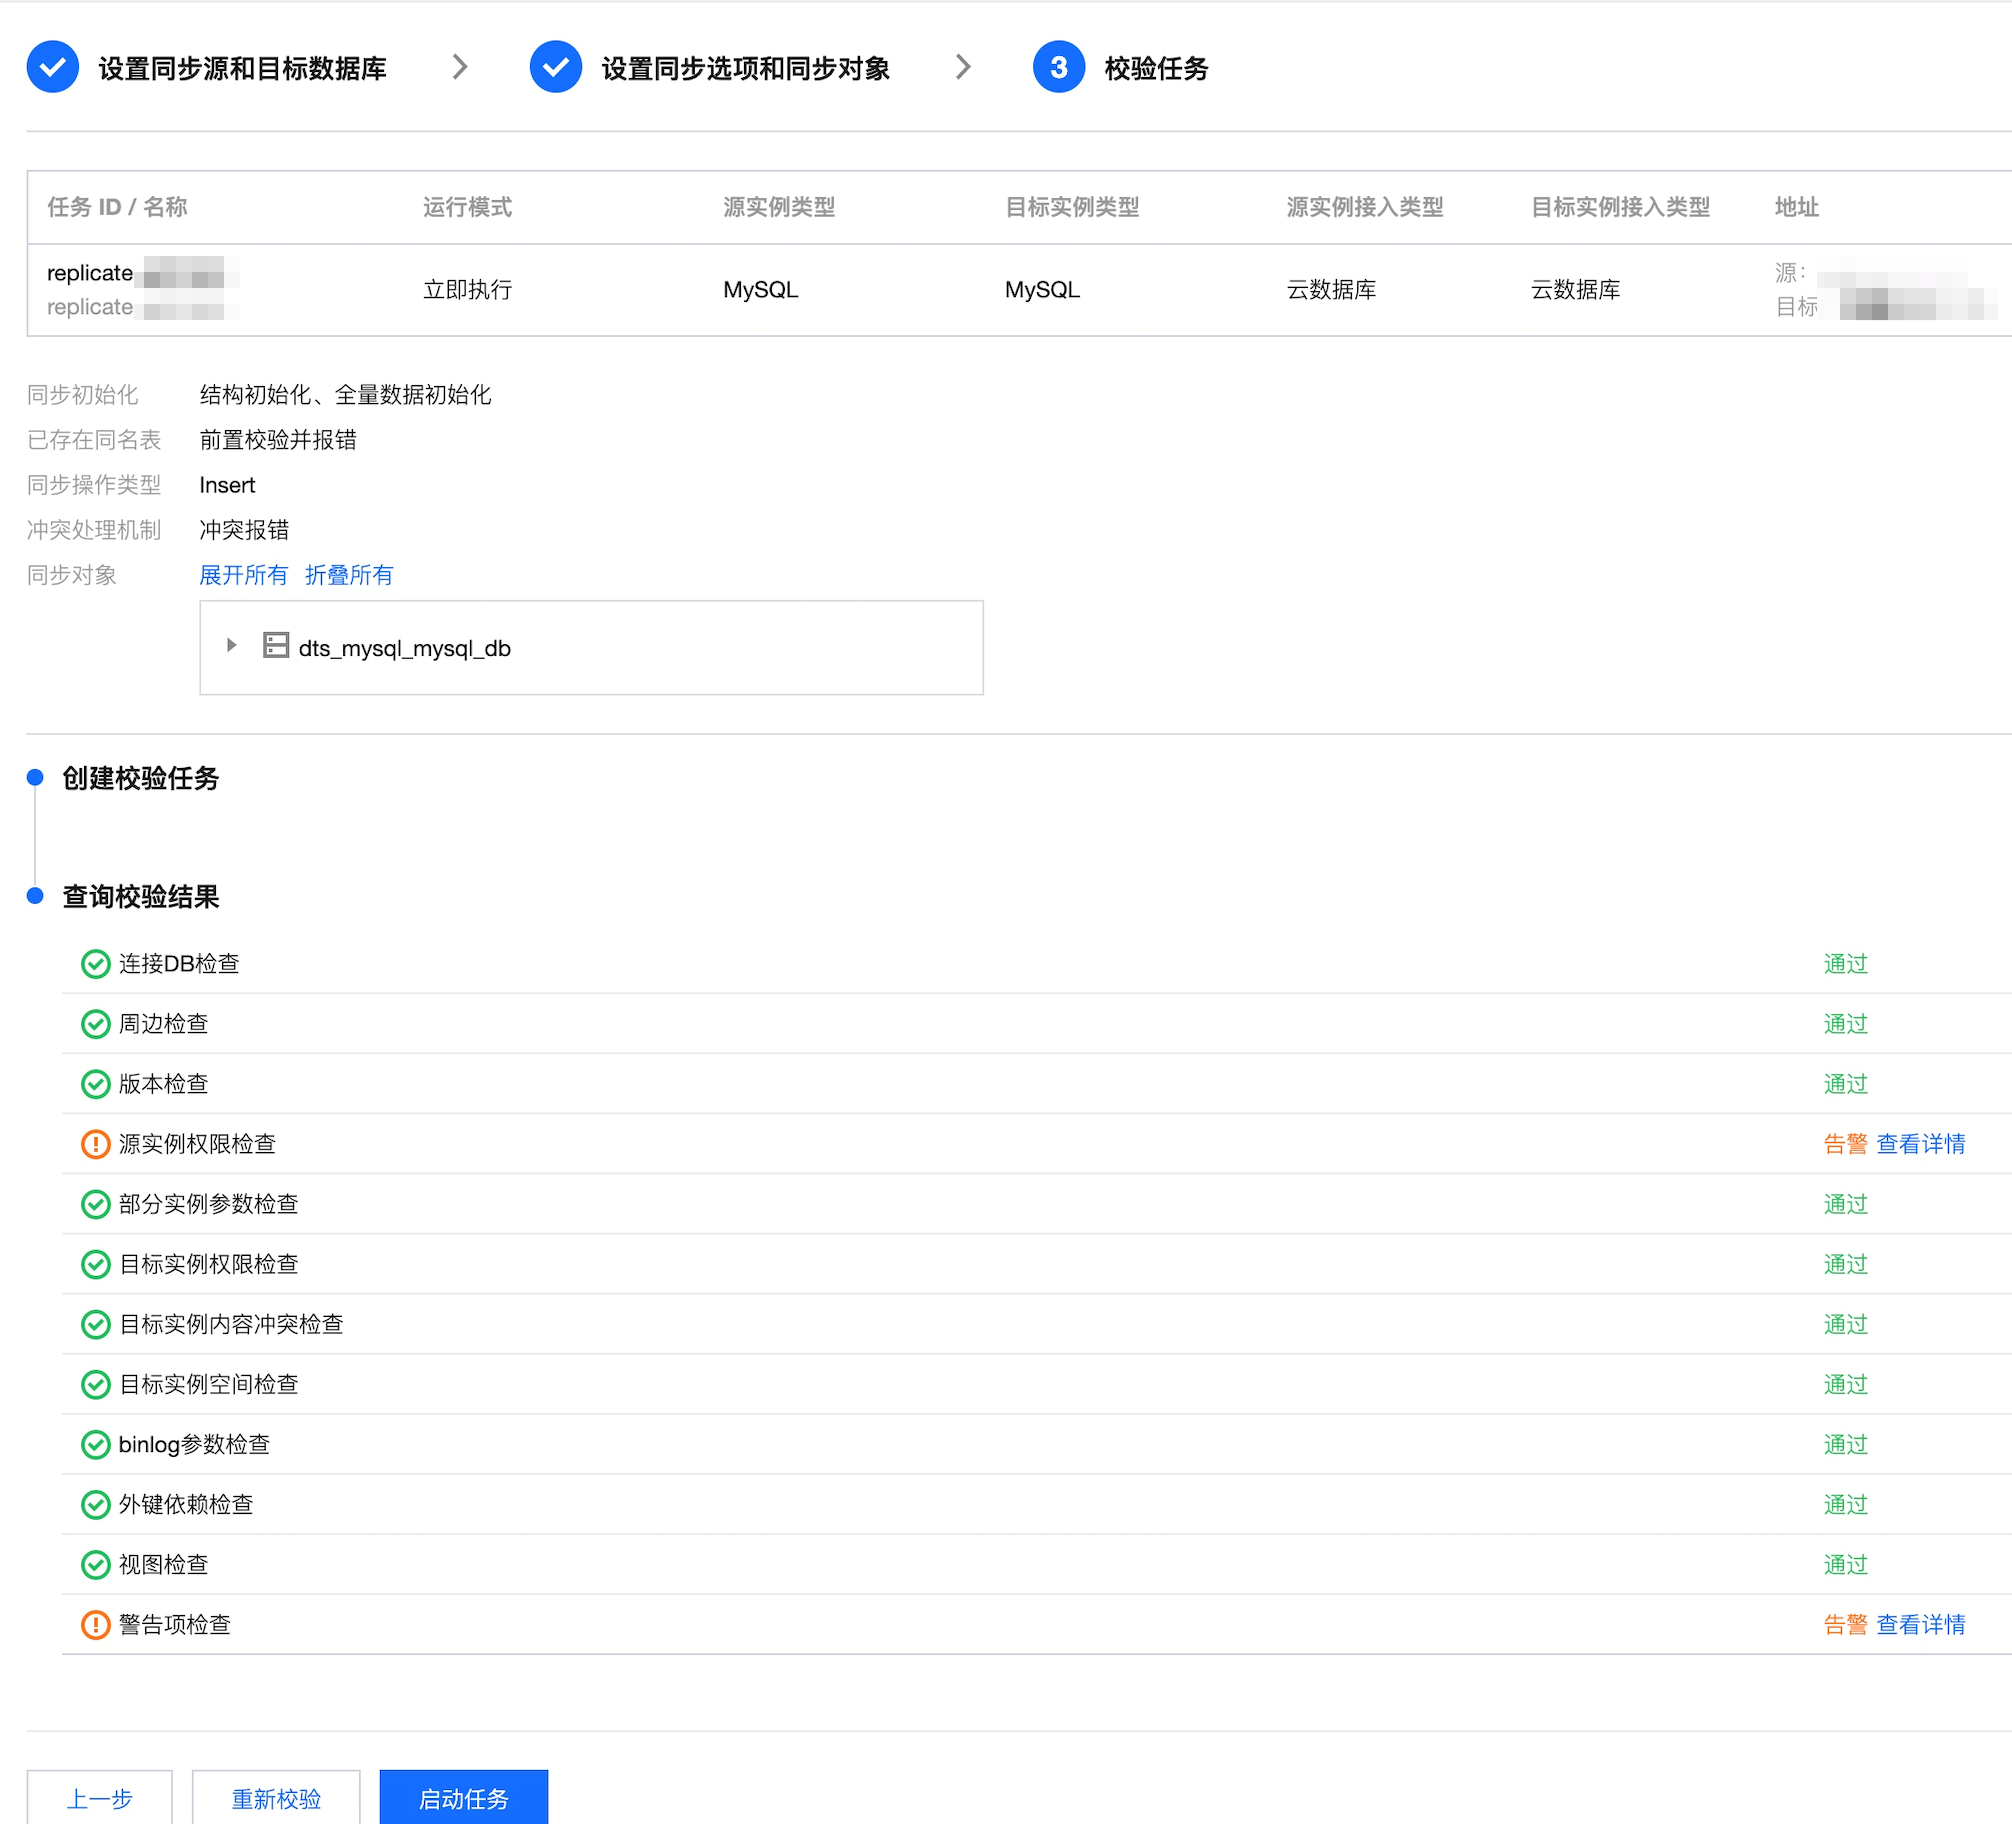Open 查看详情 for 源实例权限检查
The width and height of the screenshot is (2012, 1824).
1920,1144
